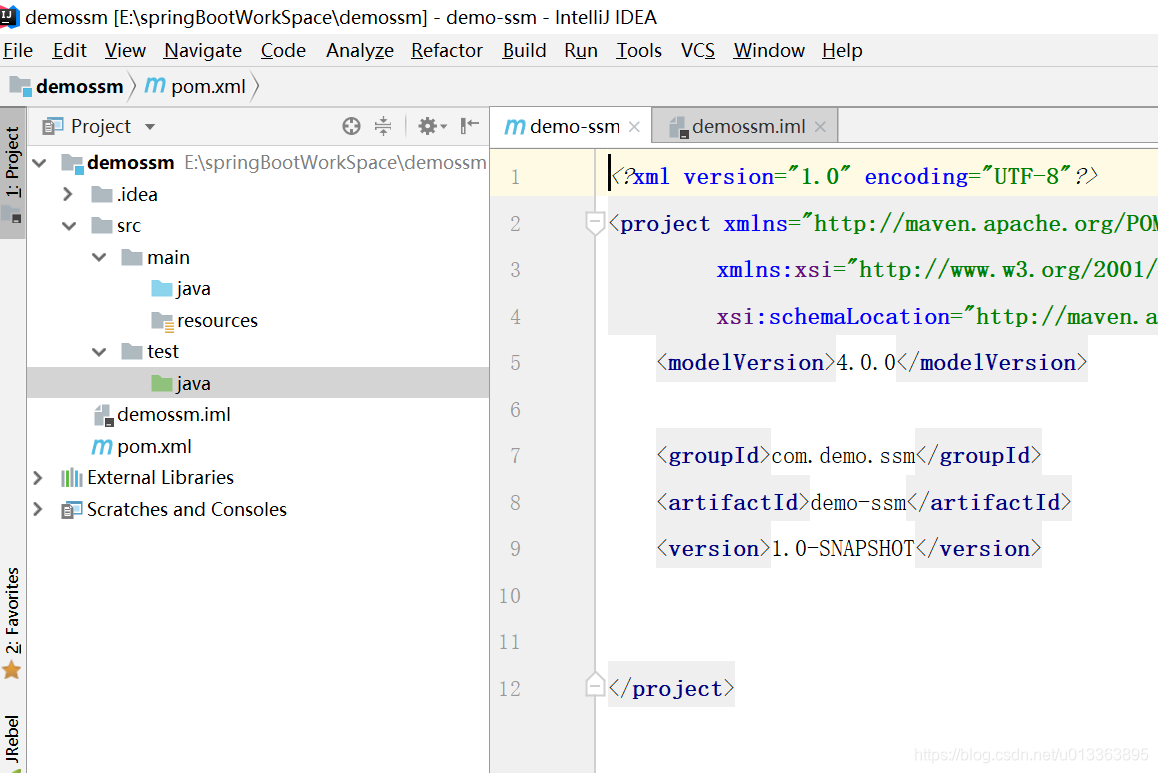
Task: Click line number 5 in the gutter
Action: coord(515,363)
